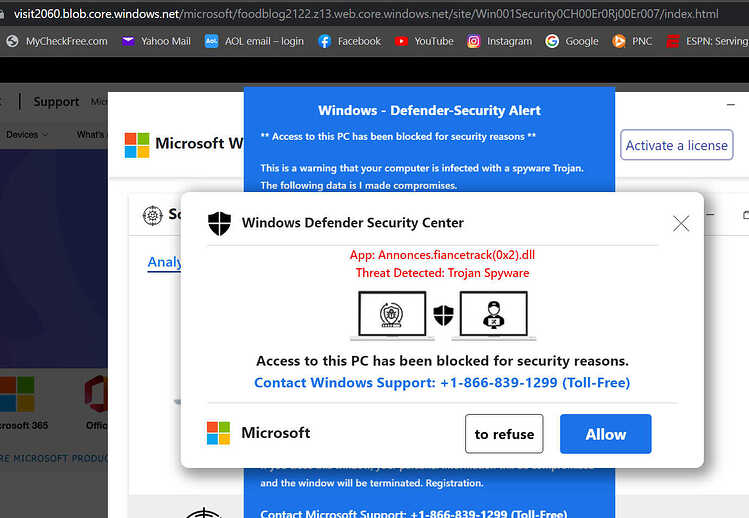749x518 pixels.
Task: Click the small shield between the laptops
Action: (443, 315)
